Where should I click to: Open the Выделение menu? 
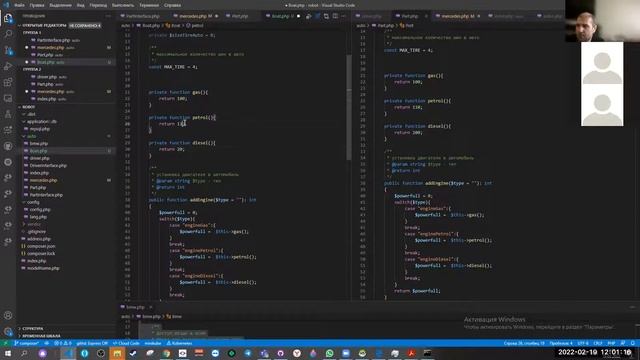click(x=60, y=5)
